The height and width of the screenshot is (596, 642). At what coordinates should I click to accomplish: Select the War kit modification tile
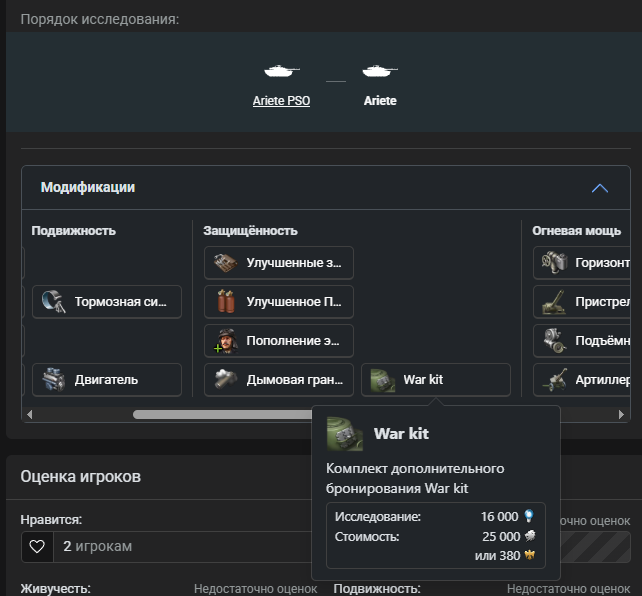(x=436, y=379)
